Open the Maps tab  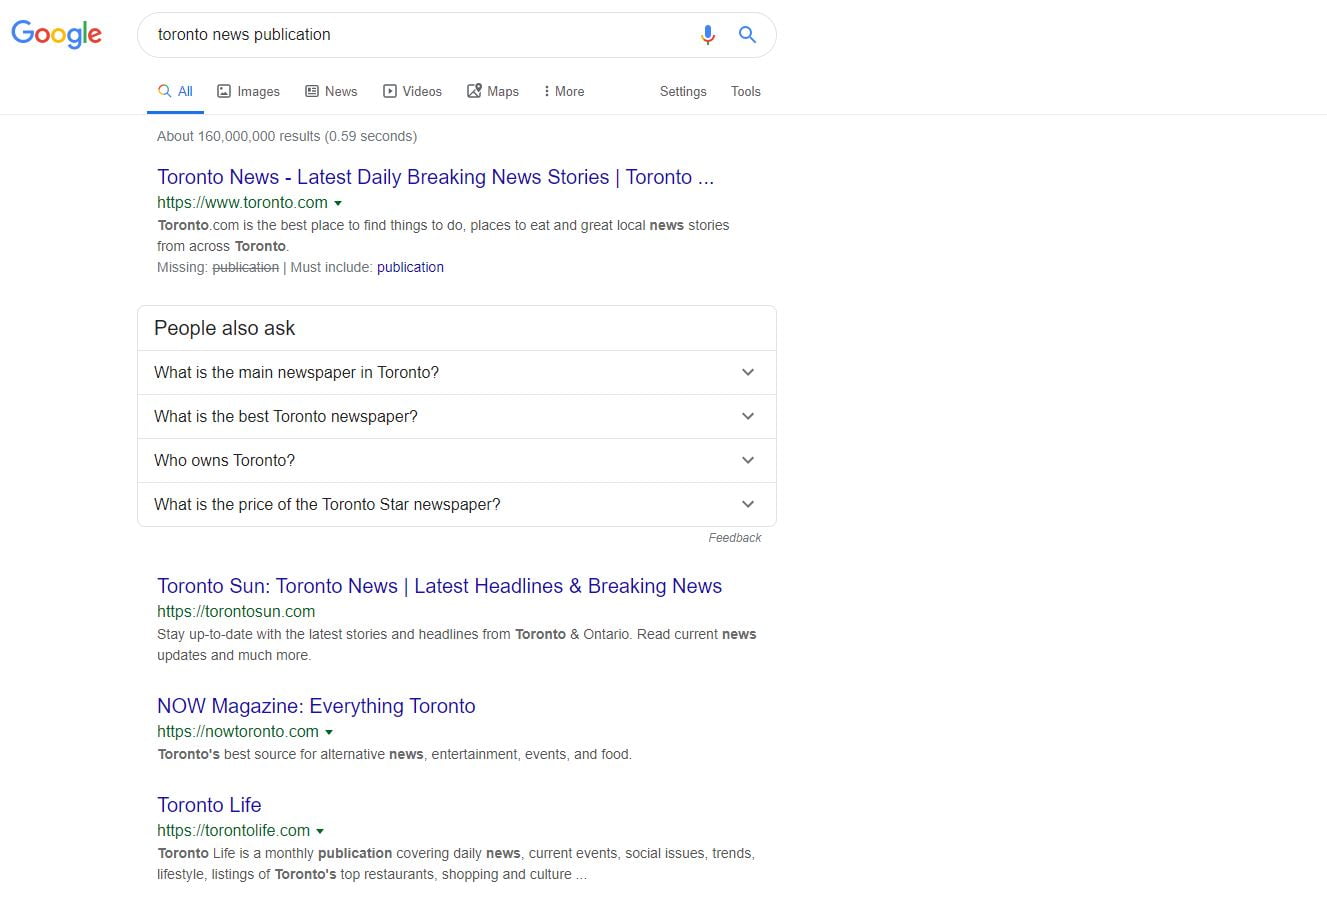(x=493, y=91)
